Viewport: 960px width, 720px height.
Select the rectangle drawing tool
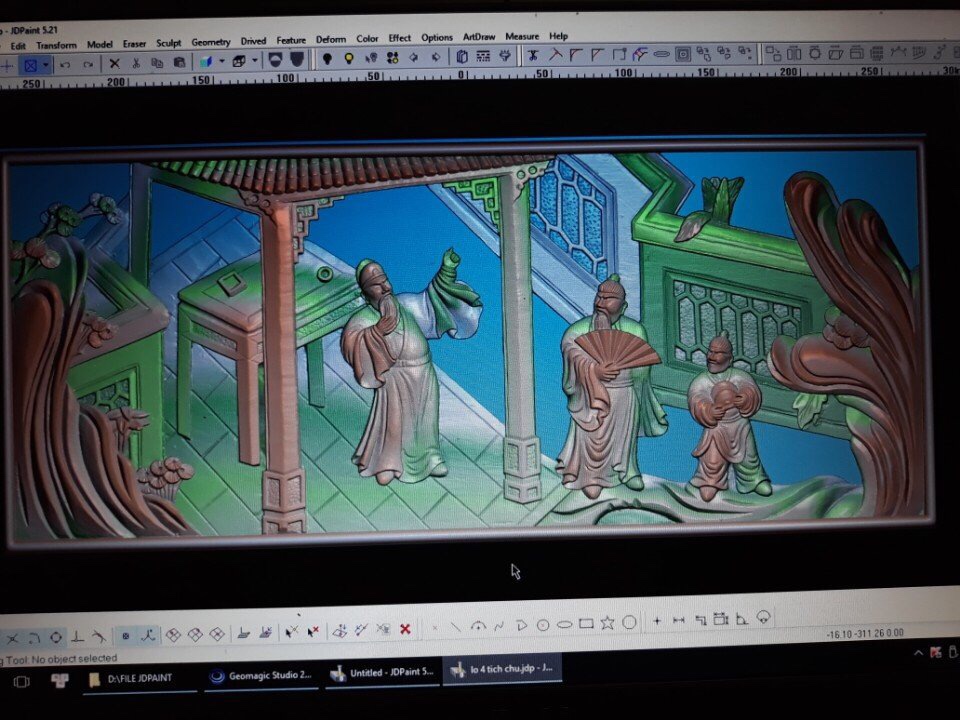point(586,623)
